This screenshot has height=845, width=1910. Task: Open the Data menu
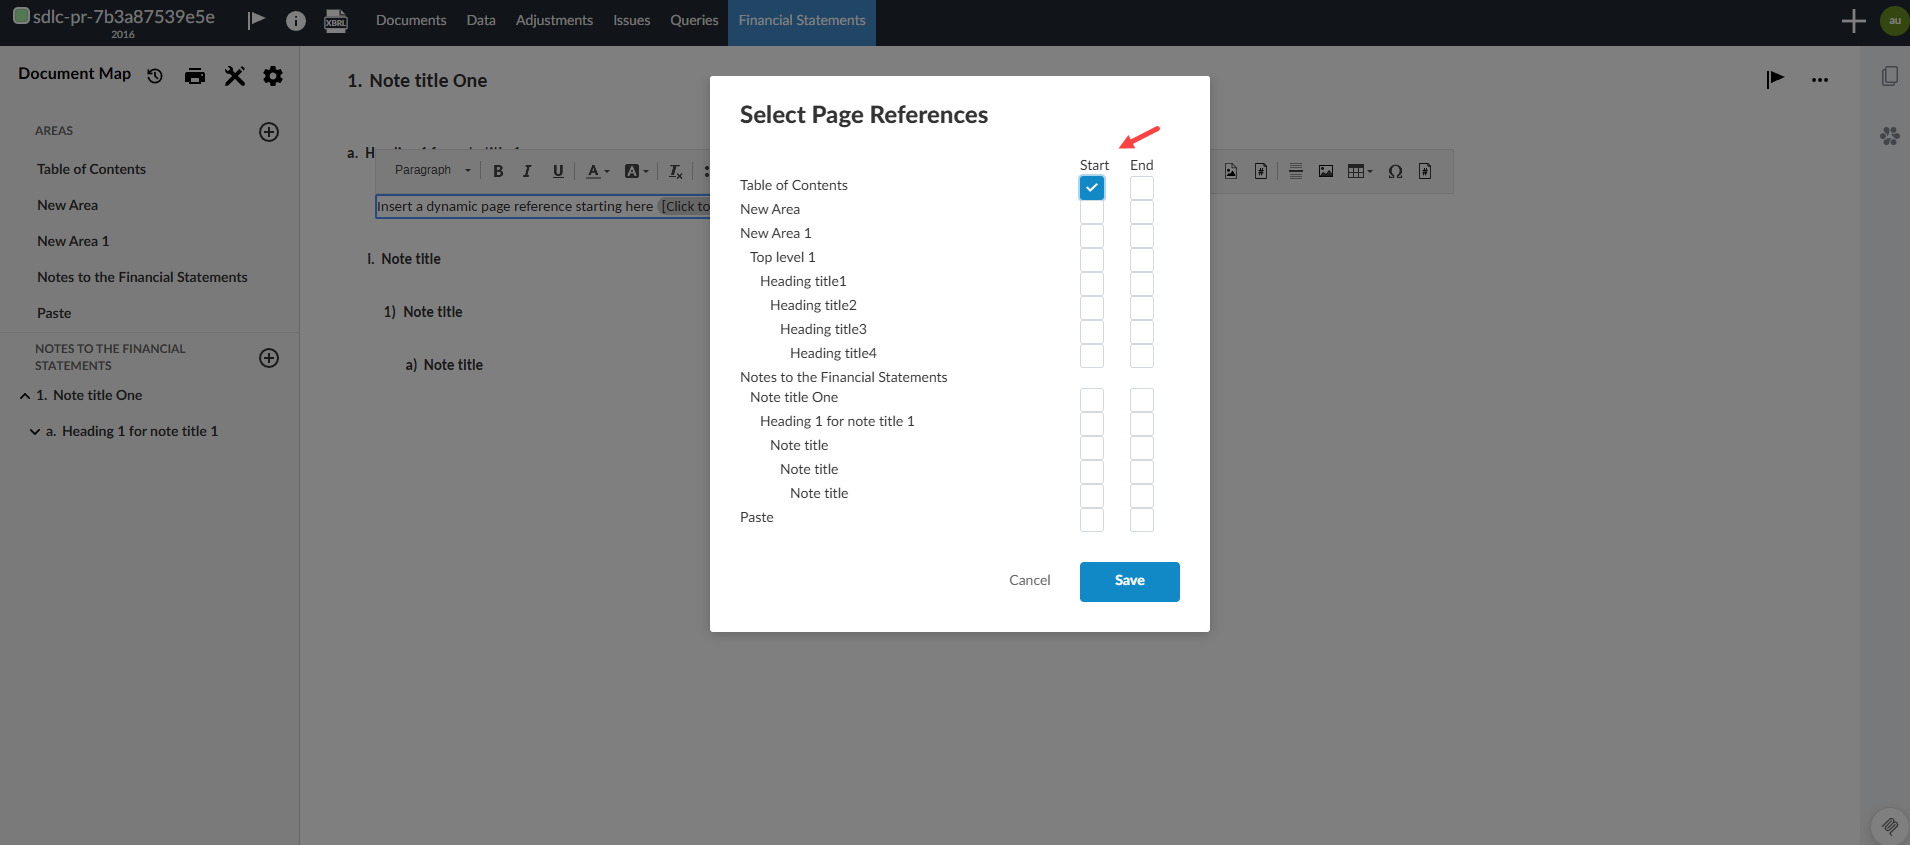481,21
